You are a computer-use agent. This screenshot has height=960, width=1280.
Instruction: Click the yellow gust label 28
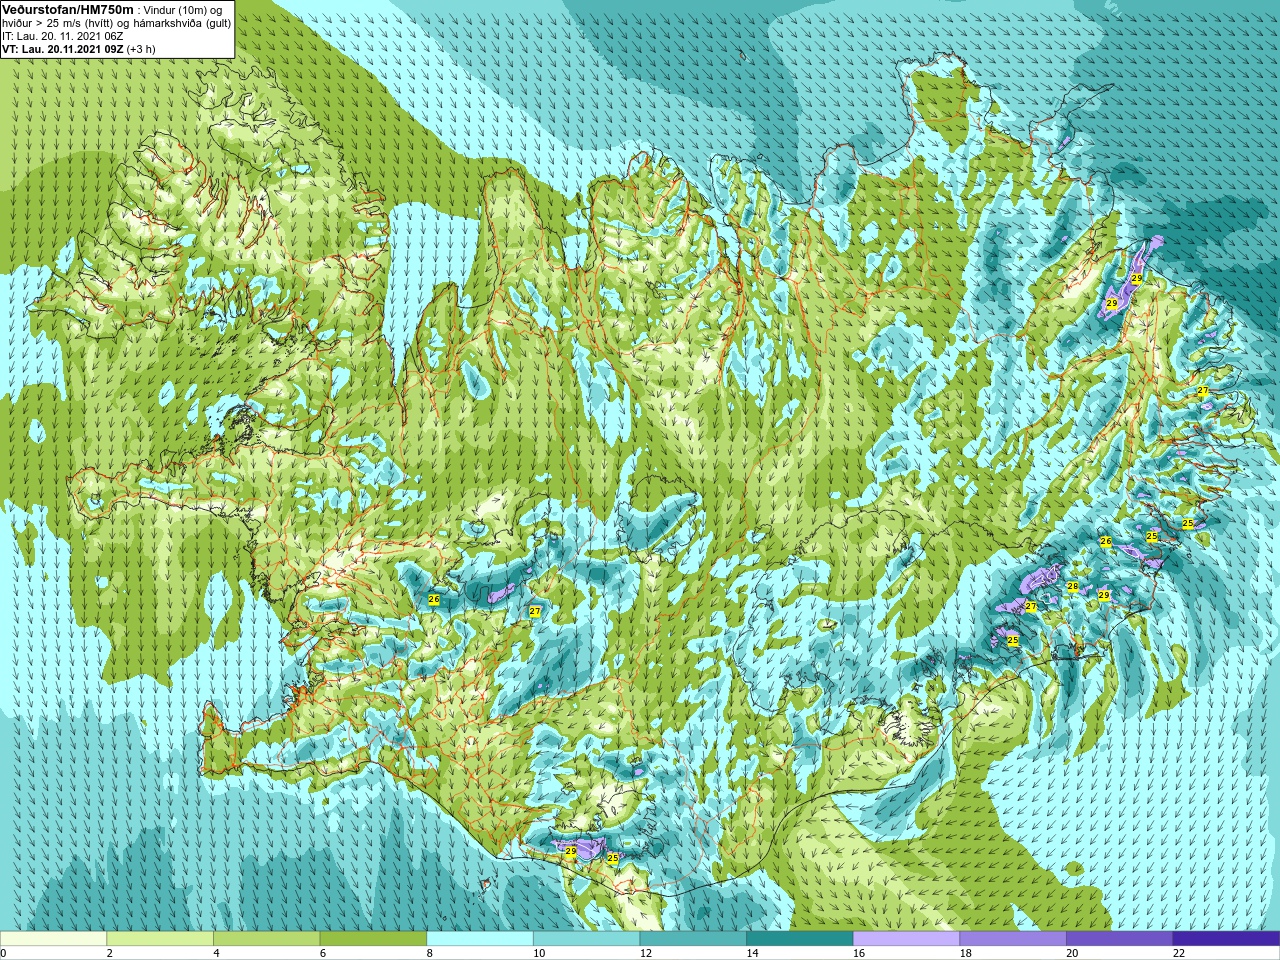click(x=1073, y=587)
